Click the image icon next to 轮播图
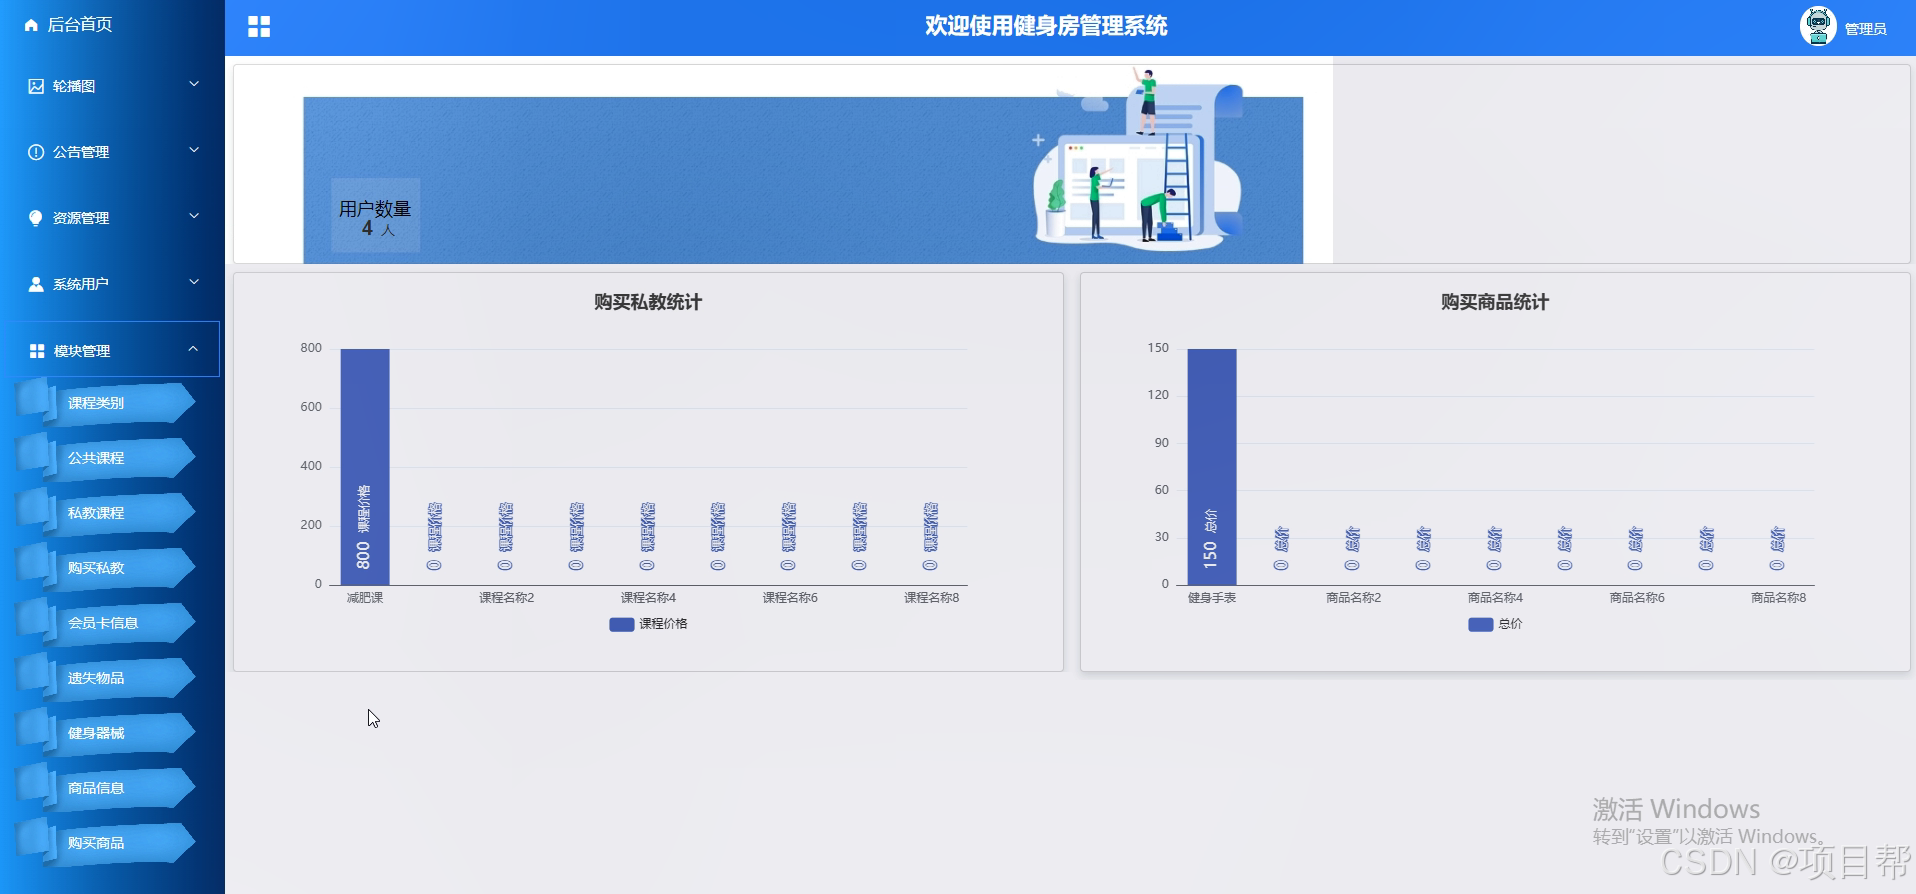The height and width of the screenshot is (894, 1916). 36,86
